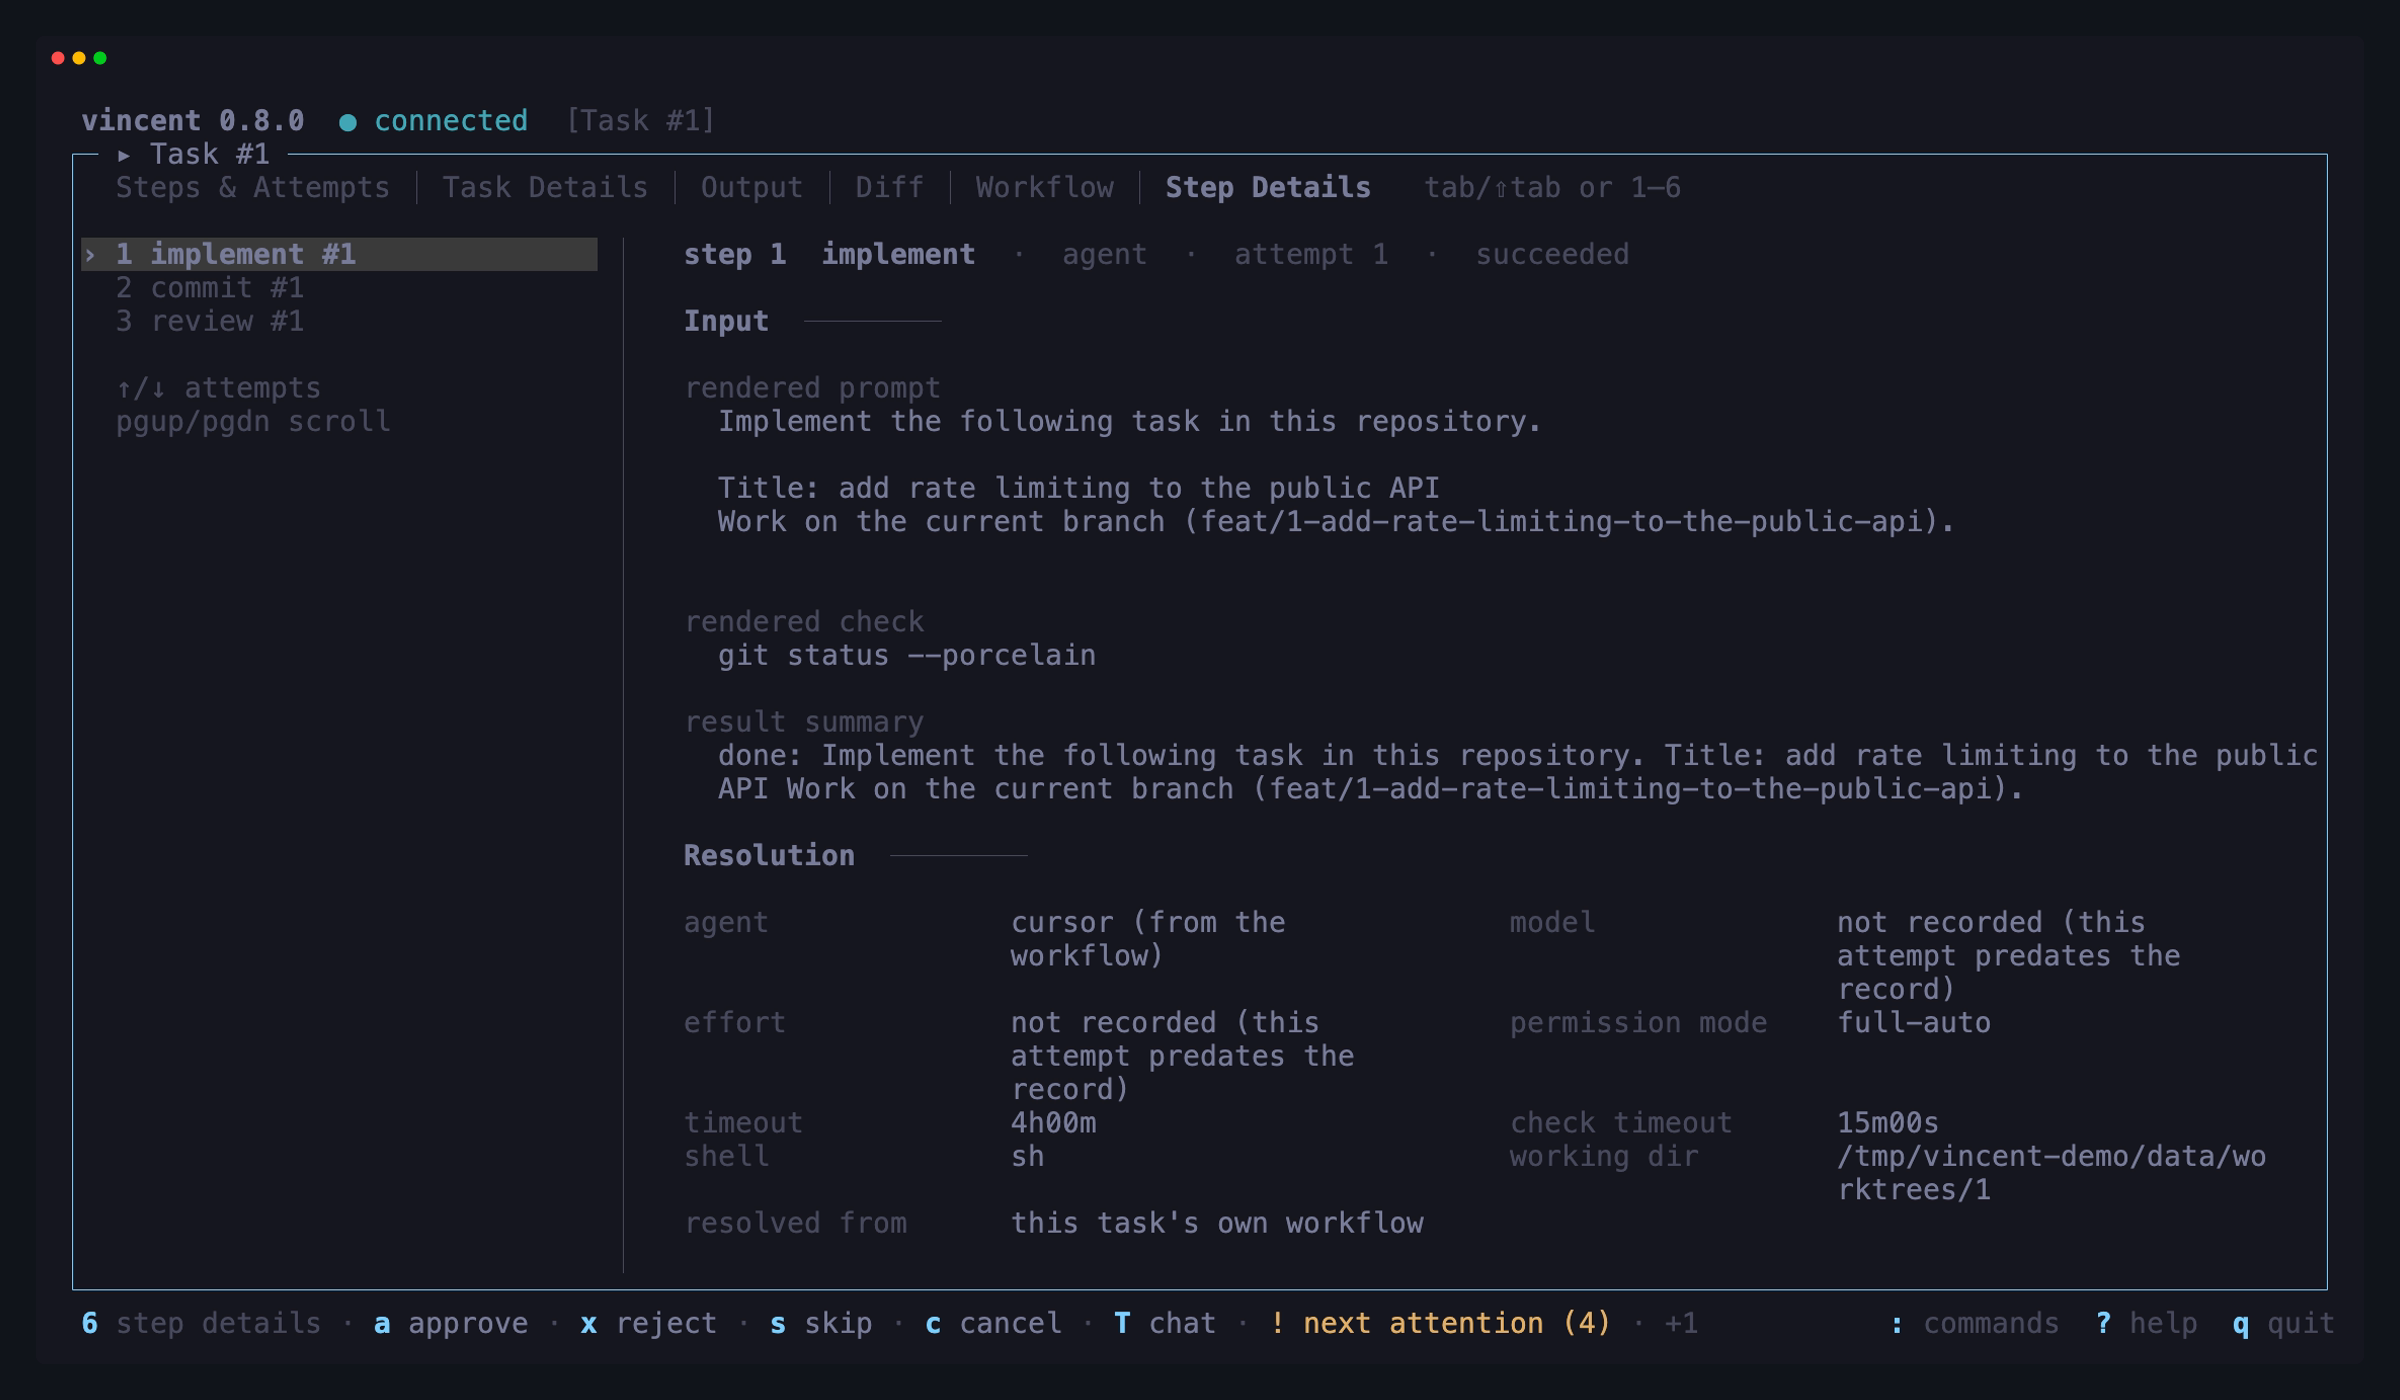Click the approve shortcut in footer
The width and height of the screenshot is (2400, 1400).
[x=451, y=1323]
